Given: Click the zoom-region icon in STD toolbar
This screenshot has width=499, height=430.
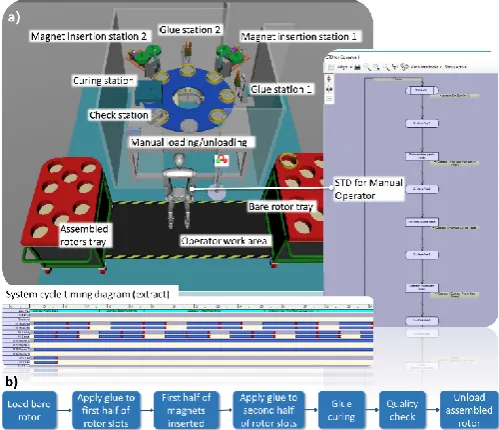Looking at the screenshot, I should (376, 67).
